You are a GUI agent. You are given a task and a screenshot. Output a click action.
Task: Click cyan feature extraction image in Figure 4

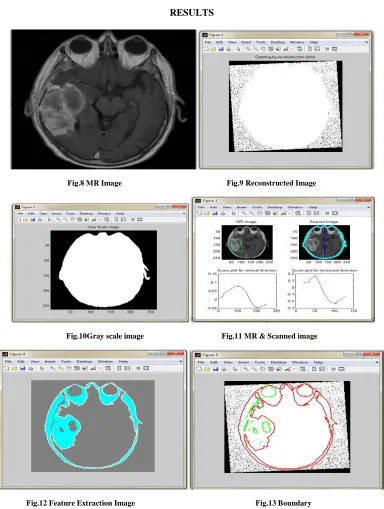93,426
